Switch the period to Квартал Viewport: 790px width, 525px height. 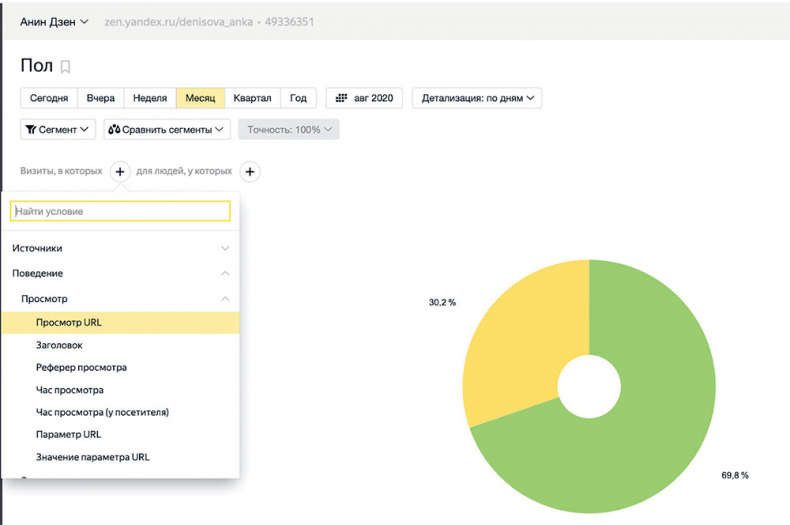[x=252, y=98]
